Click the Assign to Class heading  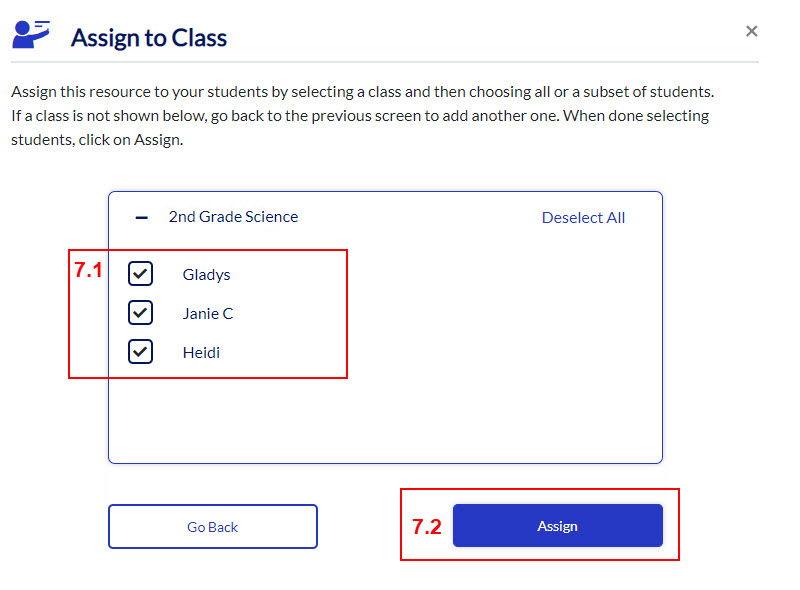point(149,39)
